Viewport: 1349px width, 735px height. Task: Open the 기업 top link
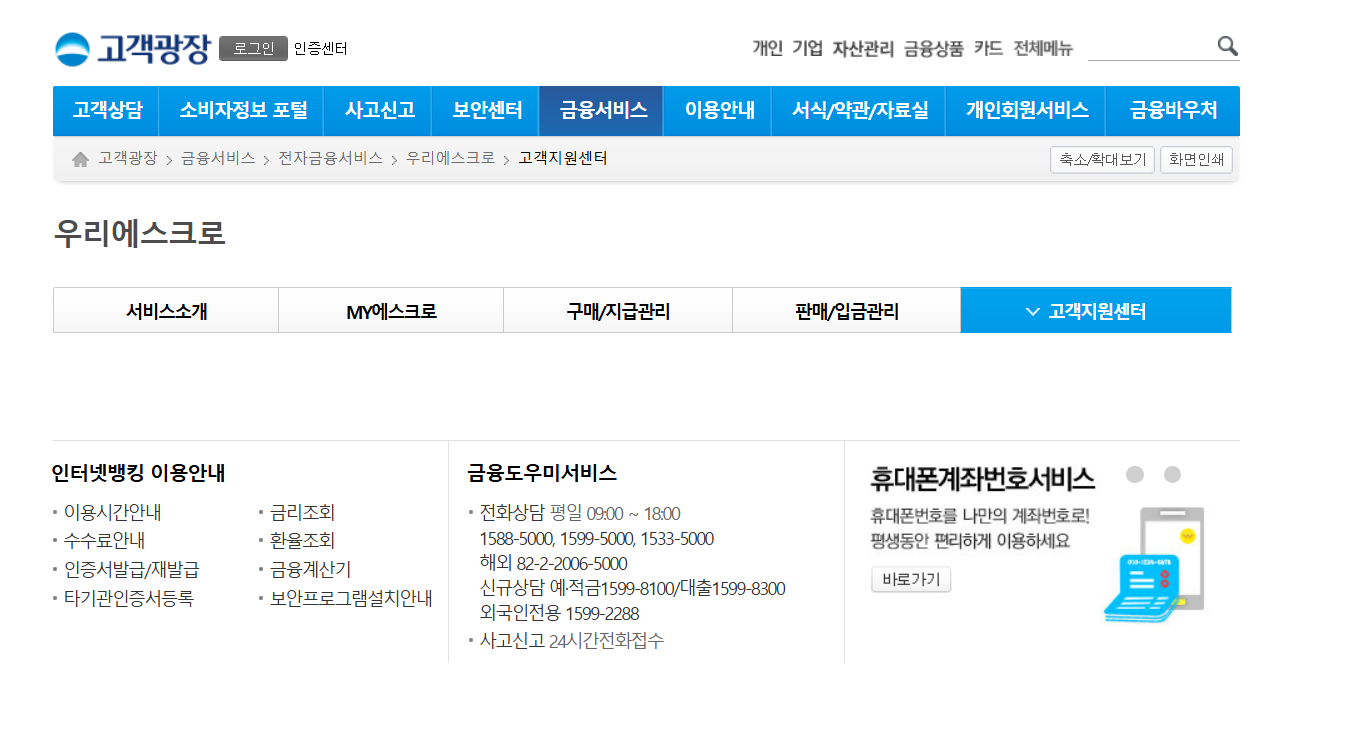pos(807,48)
